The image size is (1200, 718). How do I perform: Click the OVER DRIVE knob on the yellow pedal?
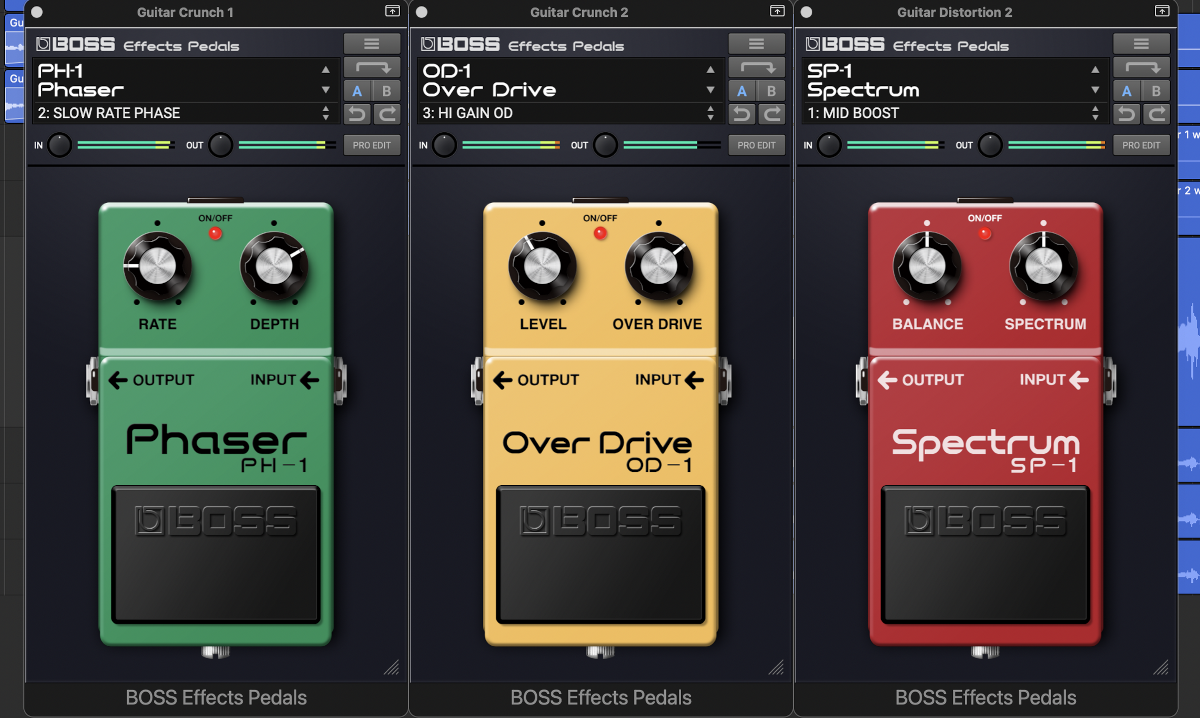tap(659, 265)
